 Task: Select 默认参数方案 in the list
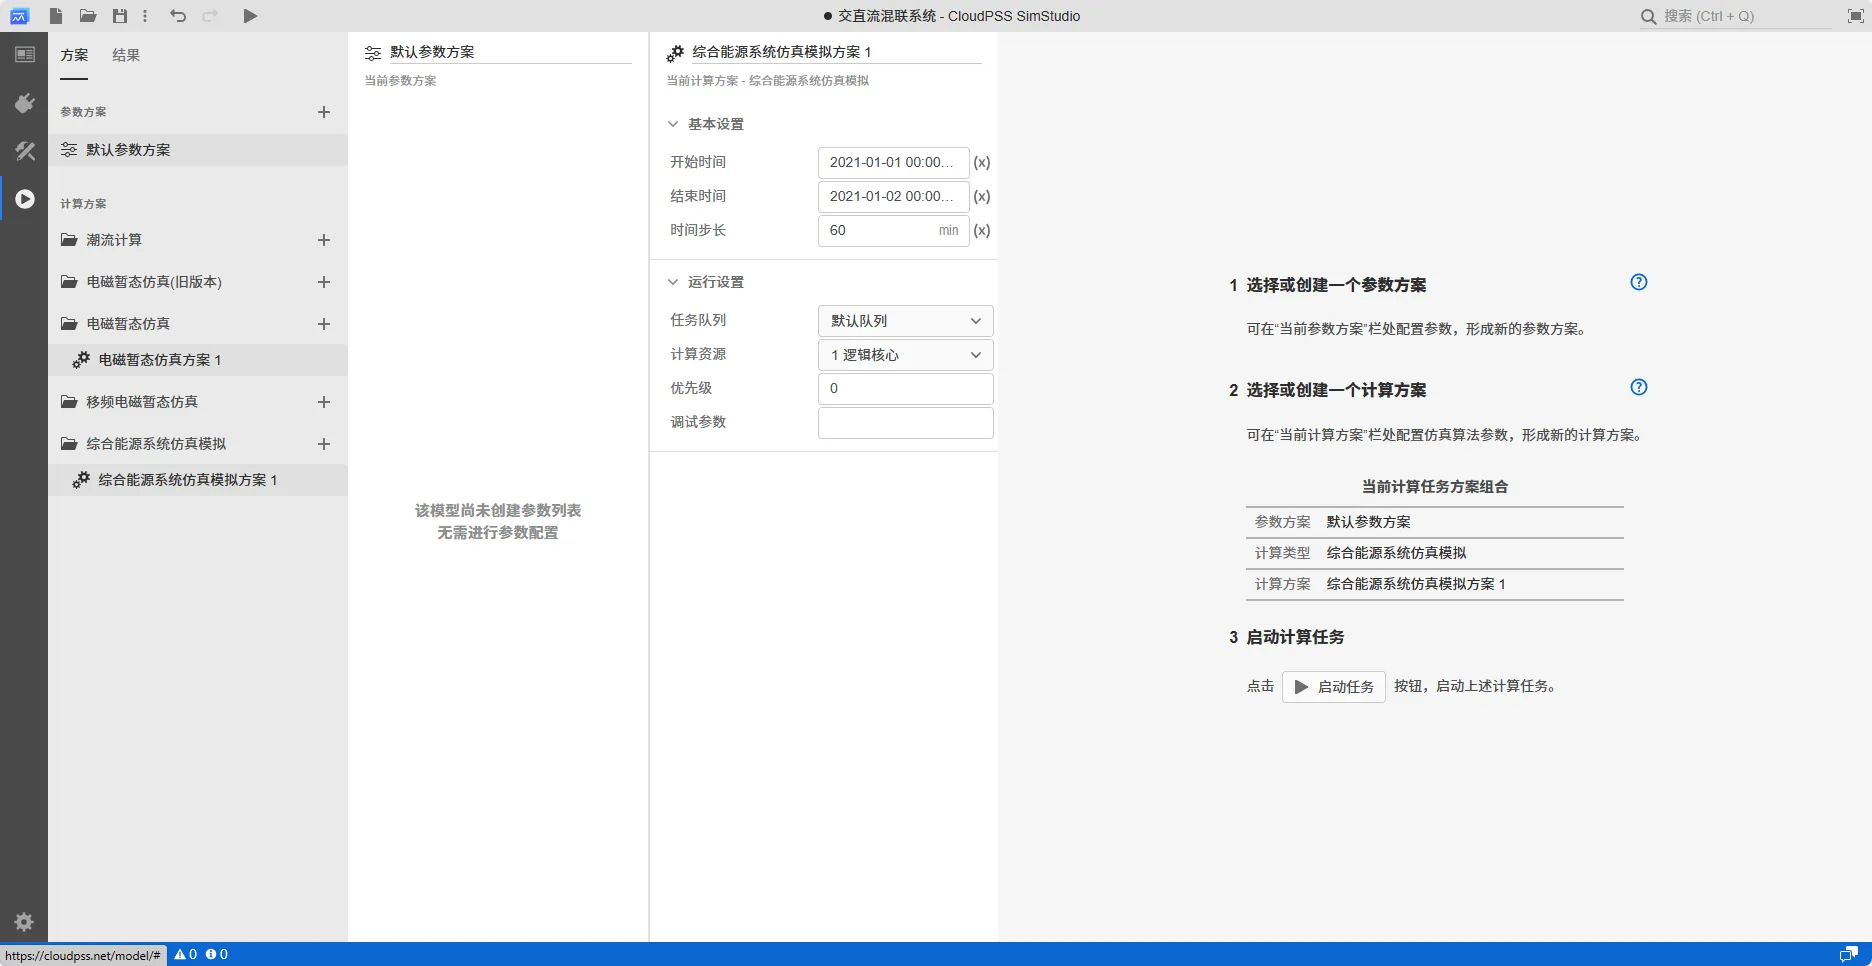click(198, 150)
